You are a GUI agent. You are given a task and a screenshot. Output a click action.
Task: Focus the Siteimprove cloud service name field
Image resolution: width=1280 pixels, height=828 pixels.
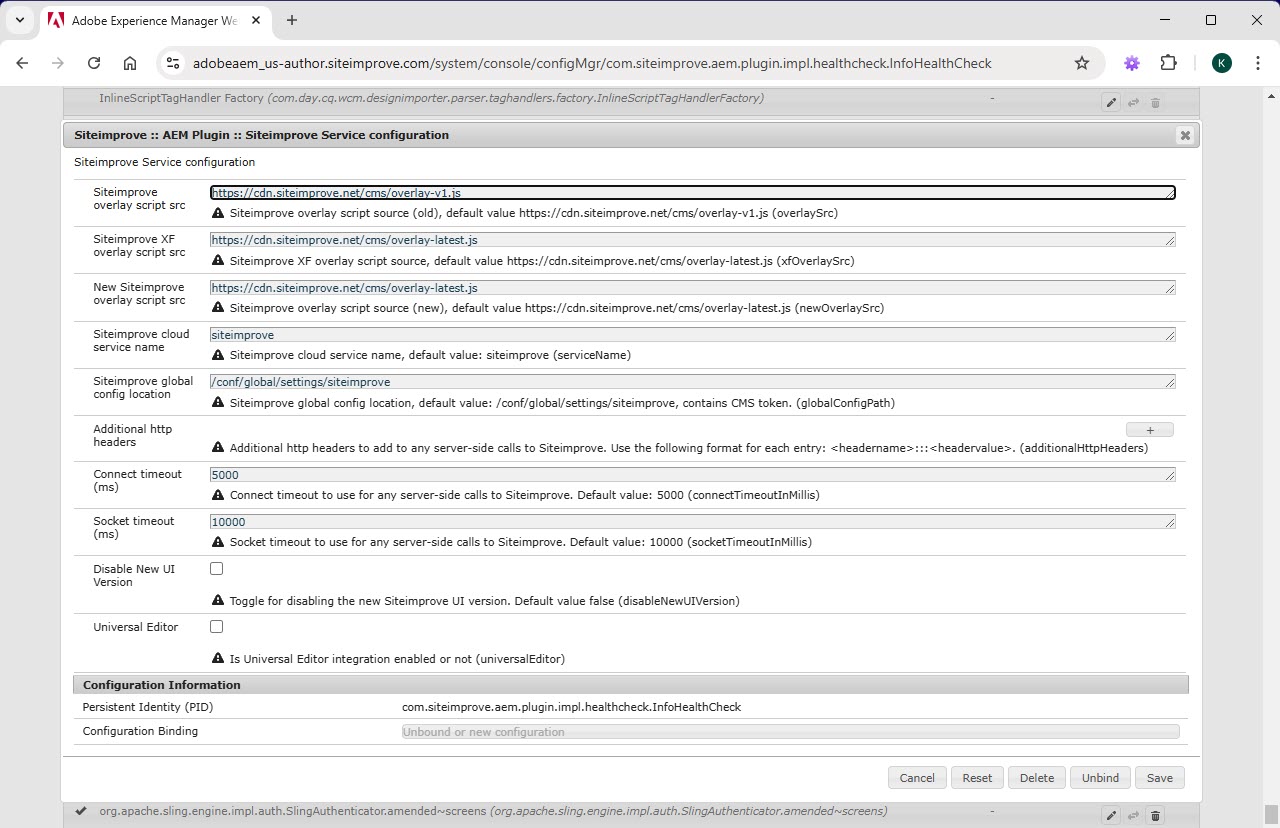pos(692,335)
